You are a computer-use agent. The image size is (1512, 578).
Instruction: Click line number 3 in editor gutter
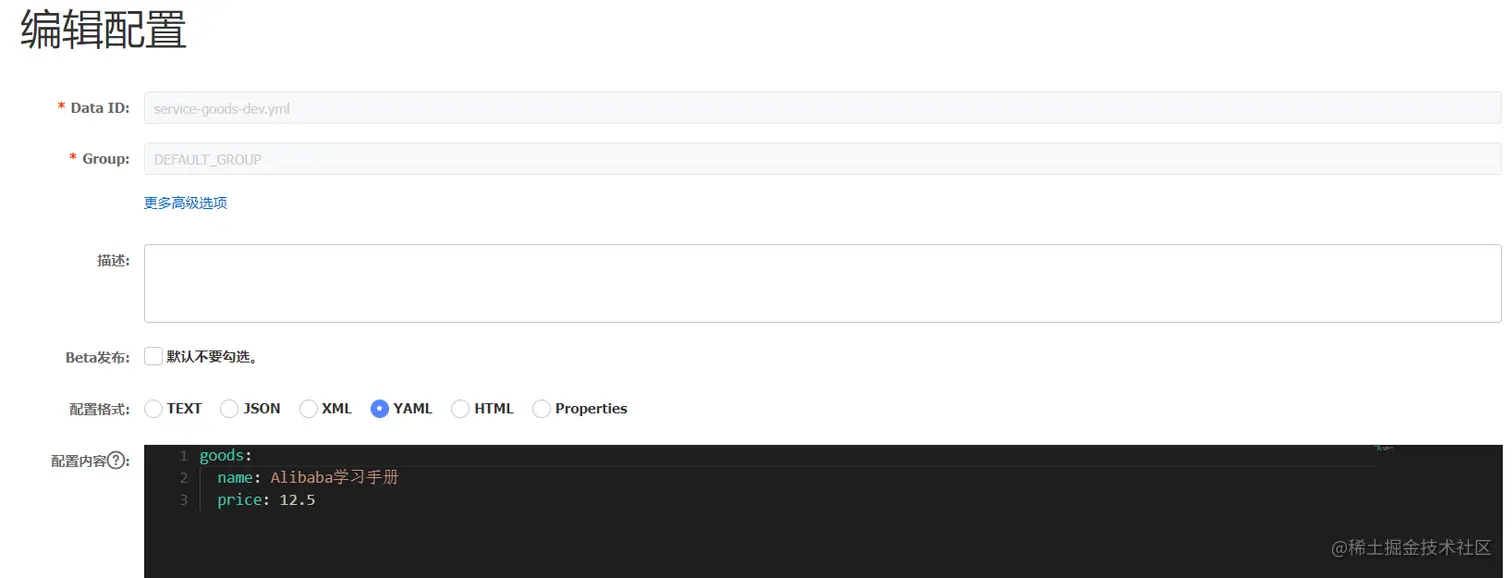pyautogui.click(x=183, y=500)
